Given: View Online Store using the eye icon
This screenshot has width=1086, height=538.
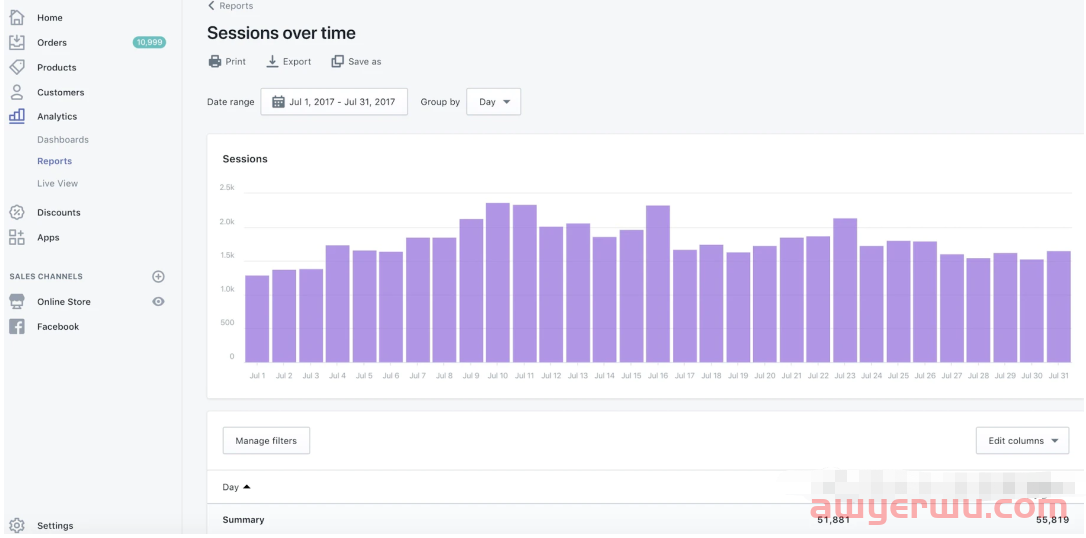Looking at the screenshot, I should tap(158, 301).
